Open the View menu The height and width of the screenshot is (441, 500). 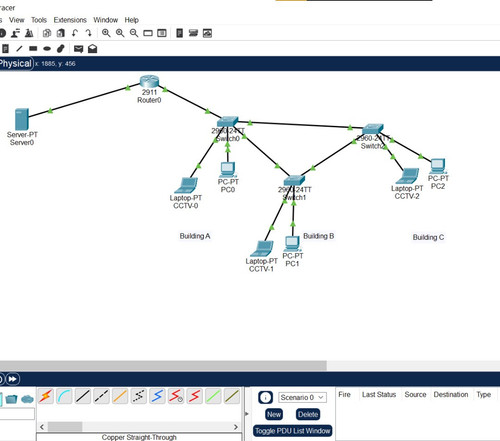point(17,20)
